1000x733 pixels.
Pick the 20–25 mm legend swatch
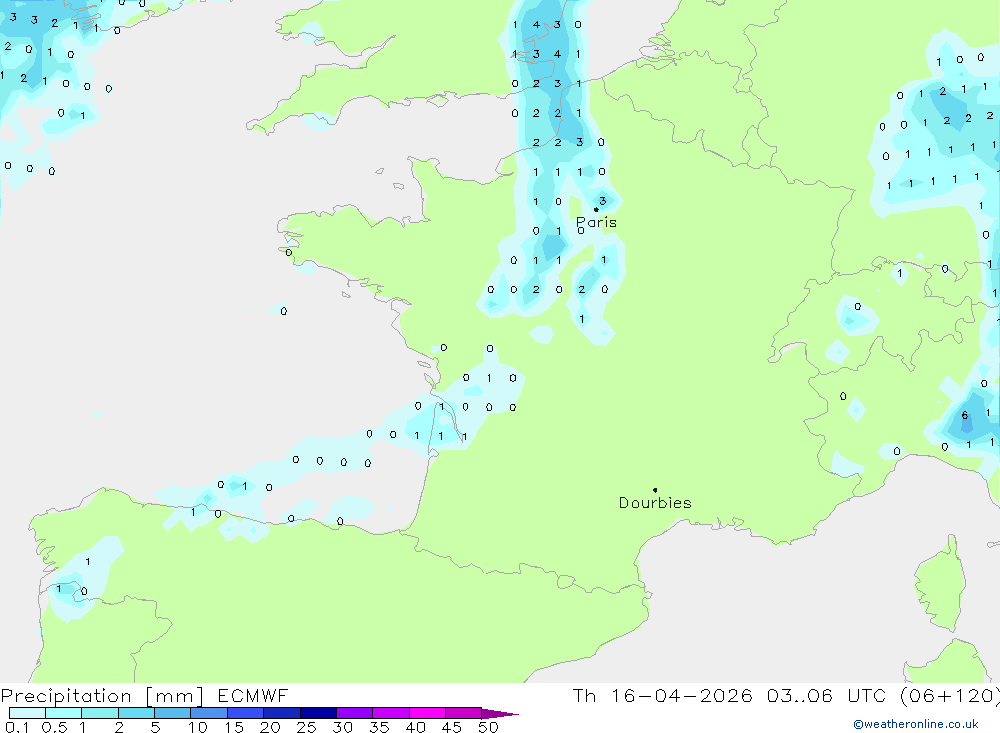tap(282, 713)
